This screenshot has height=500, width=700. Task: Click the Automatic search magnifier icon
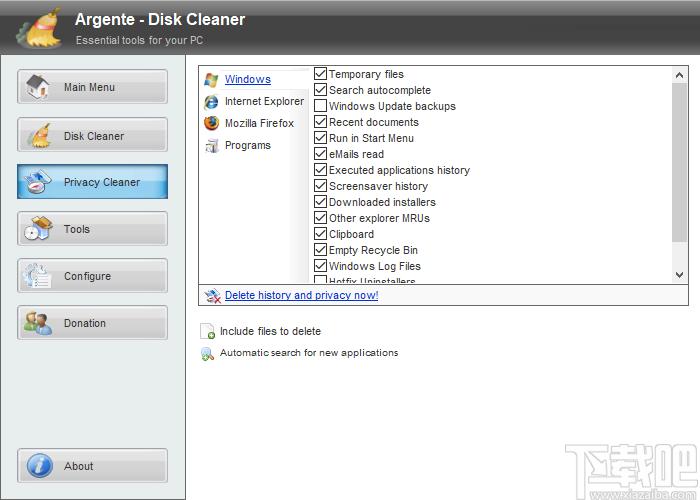coord(207,354)
